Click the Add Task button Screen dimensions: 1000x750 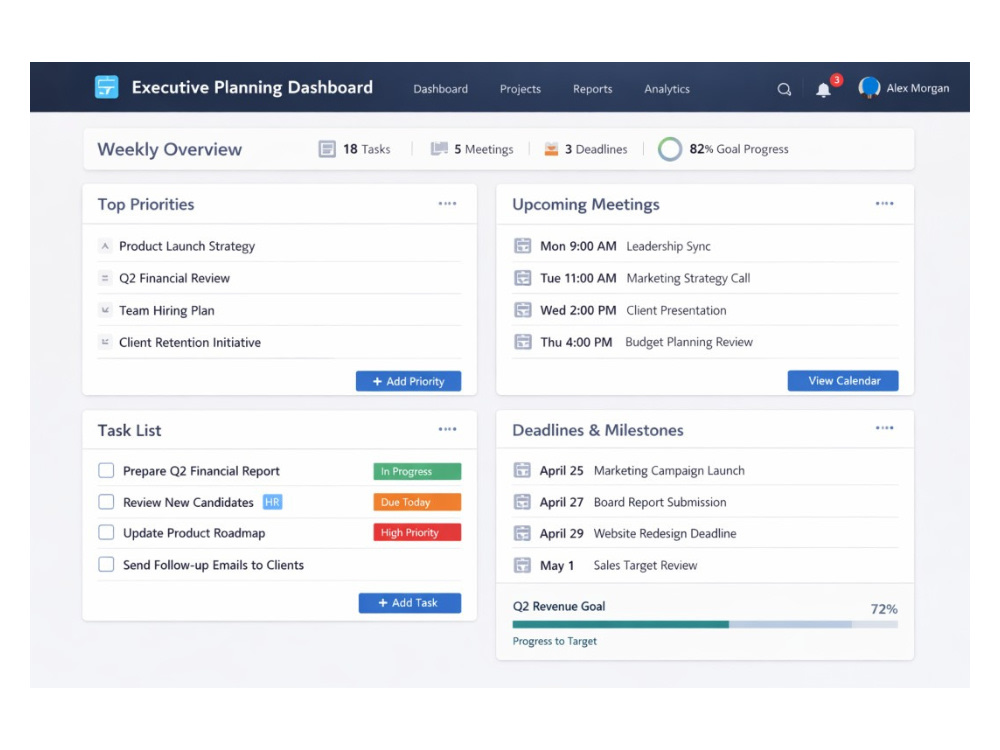pos(409,603)
